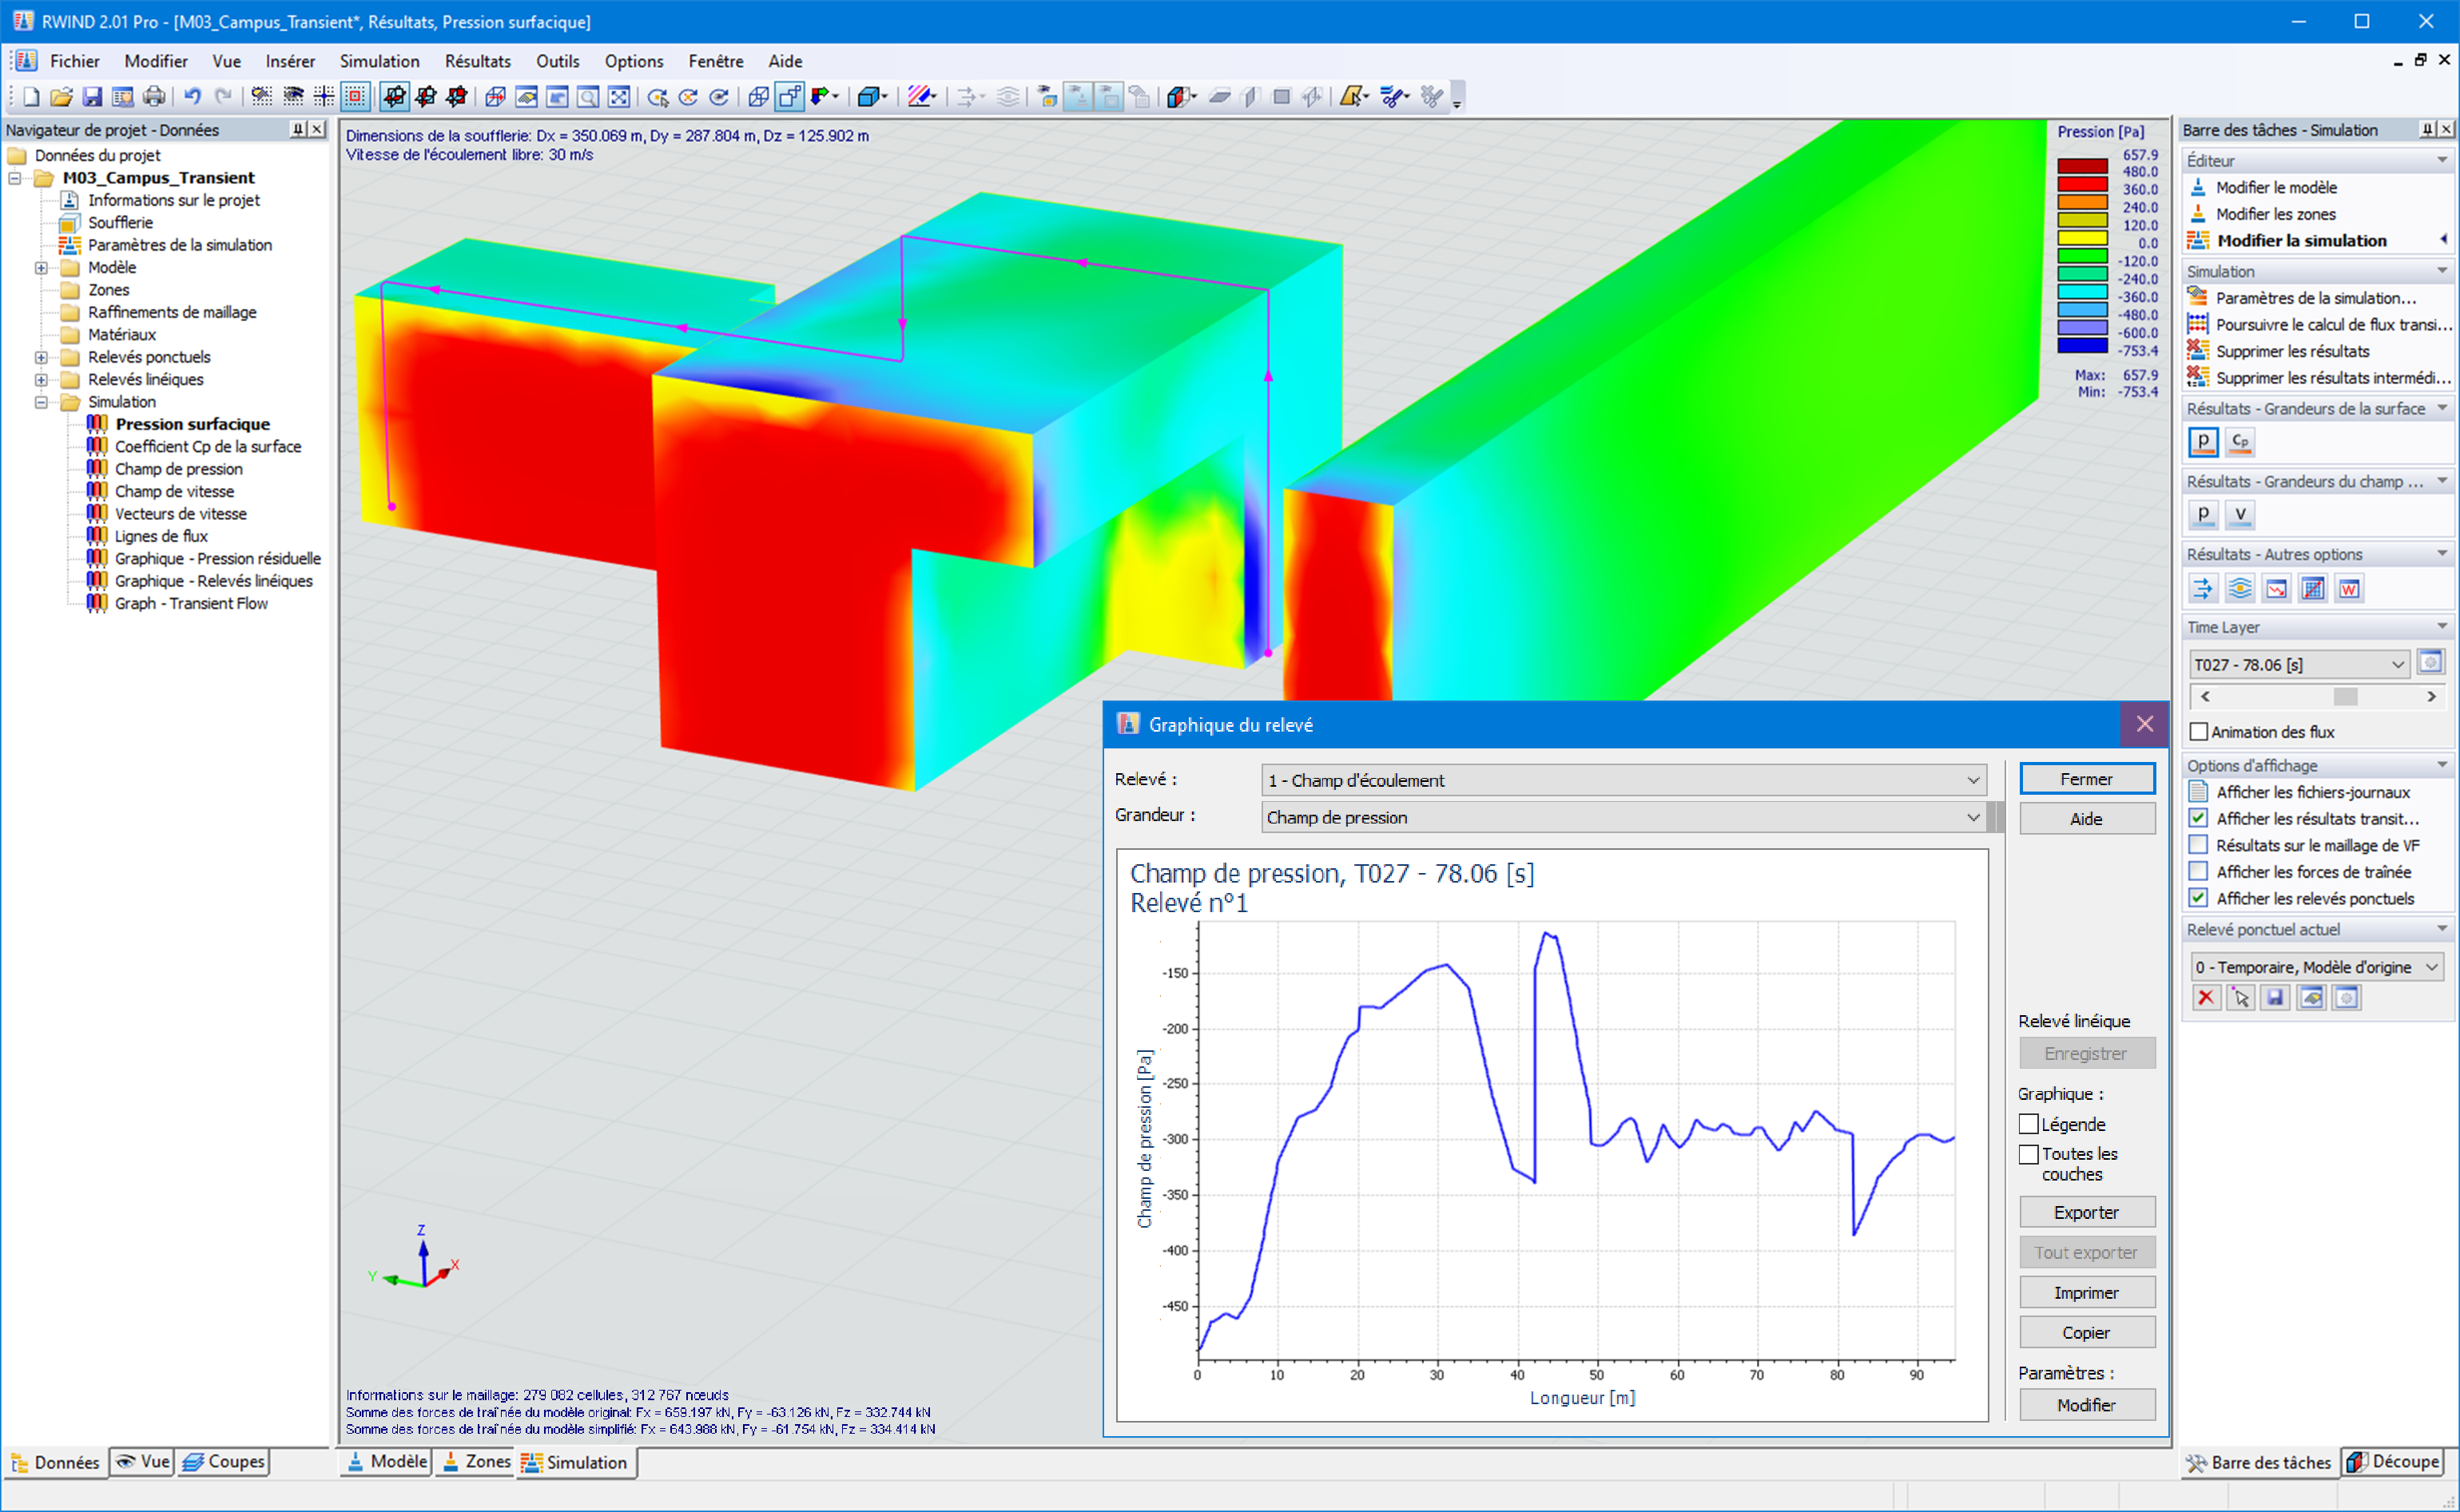Uncheck Afficher les relevés ponctuels
Viewport: 2460px width, 1512px height.
pyautogui.click(x=2199, y=898)
